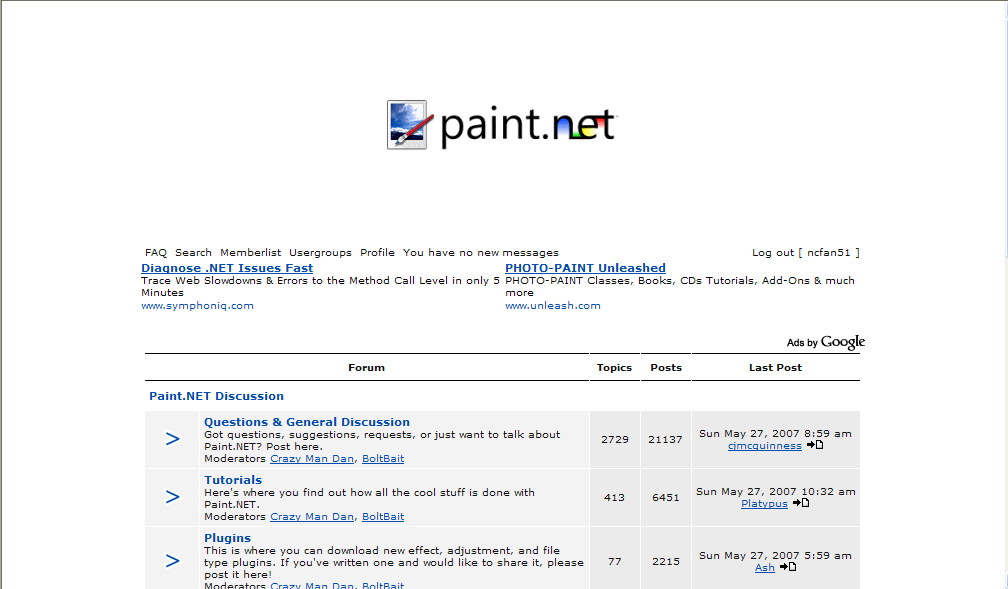Open Questions & General Discussion forum
Screen dimensions: 1008x589
[307, 422]
